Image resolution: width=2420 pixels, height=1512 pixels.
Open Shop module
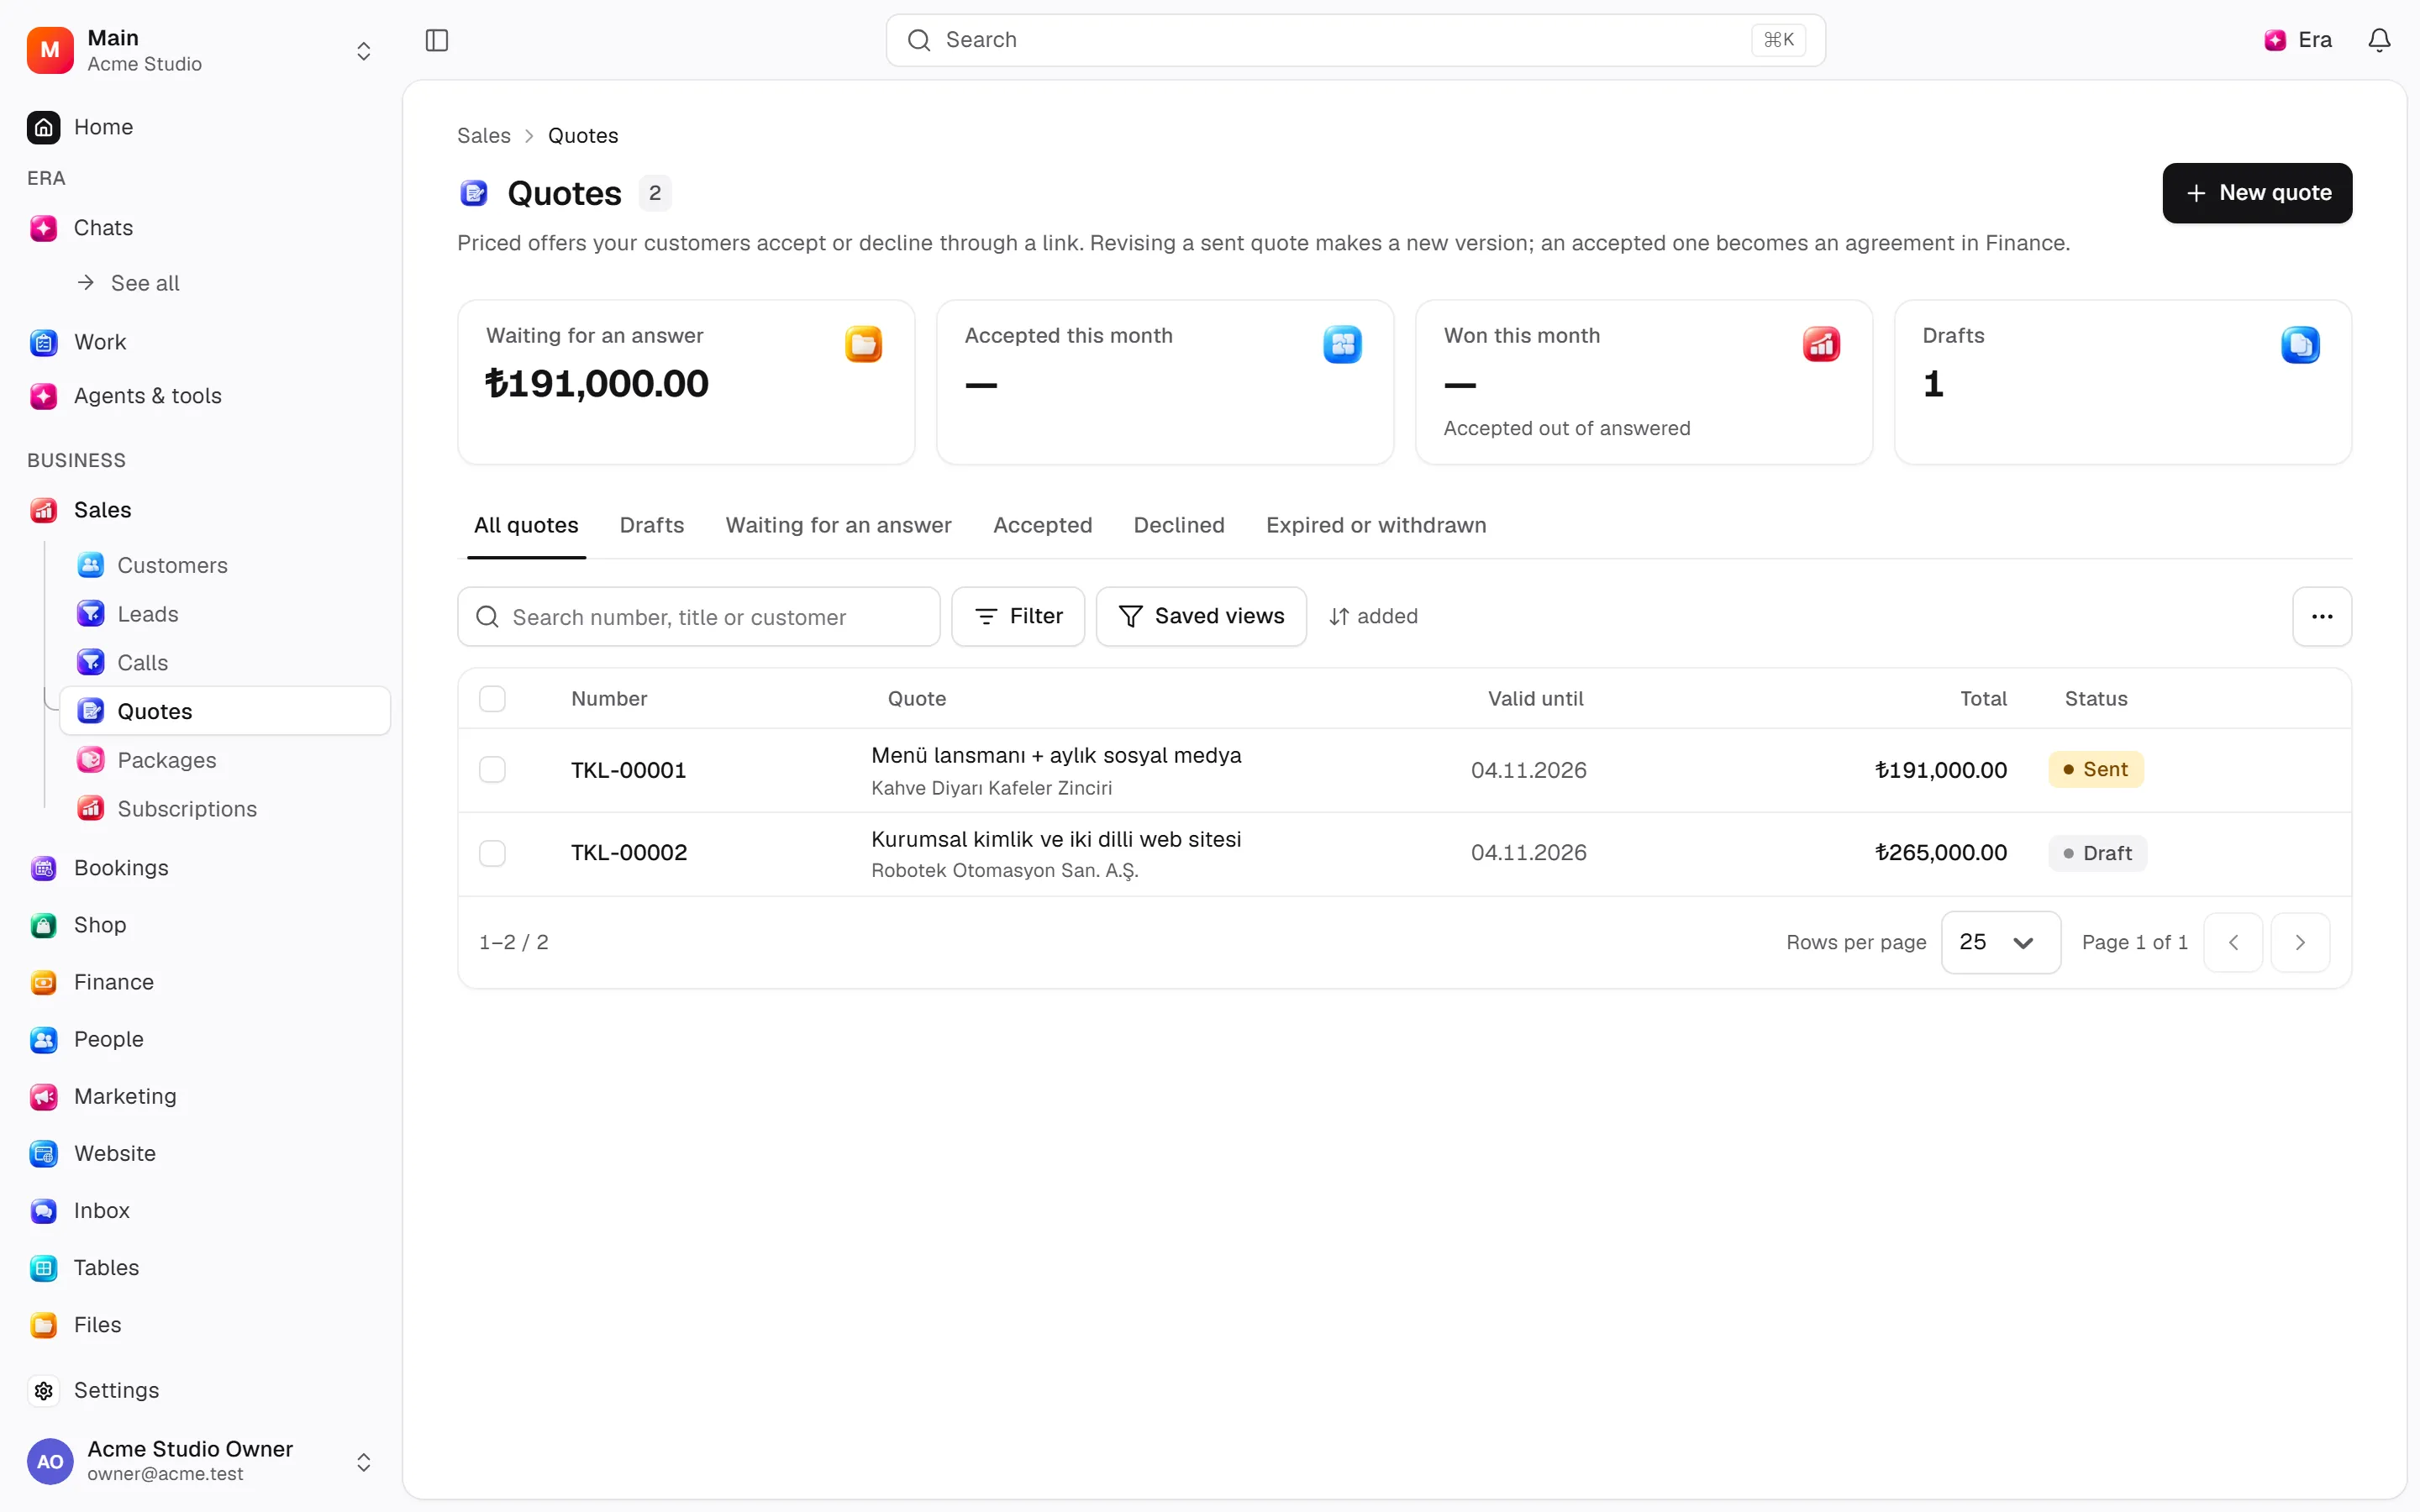pos(100,925)
